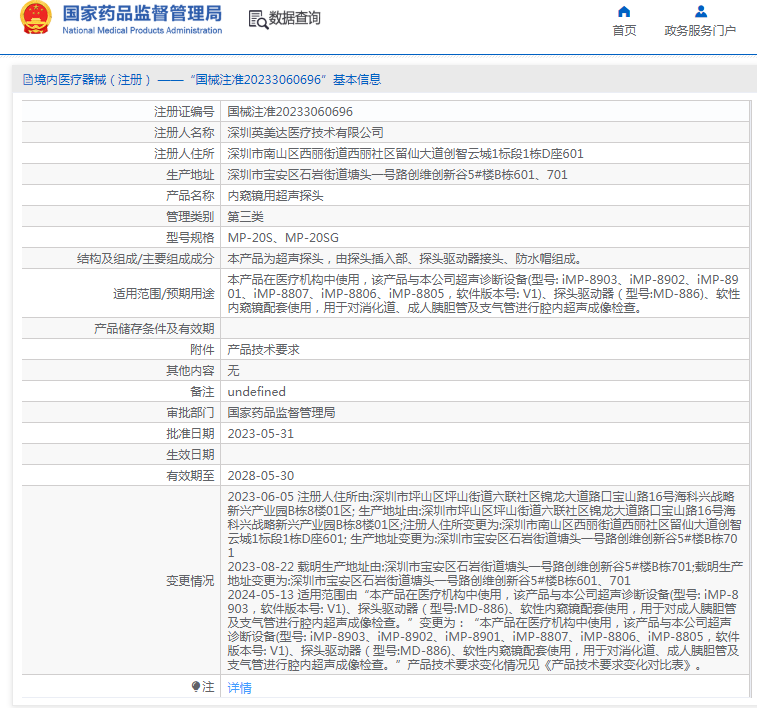The height and width of the screenshot is (708, 757).
Task: Open the 详情 details link
Action: pyautogui.click(x=239, y=687)
